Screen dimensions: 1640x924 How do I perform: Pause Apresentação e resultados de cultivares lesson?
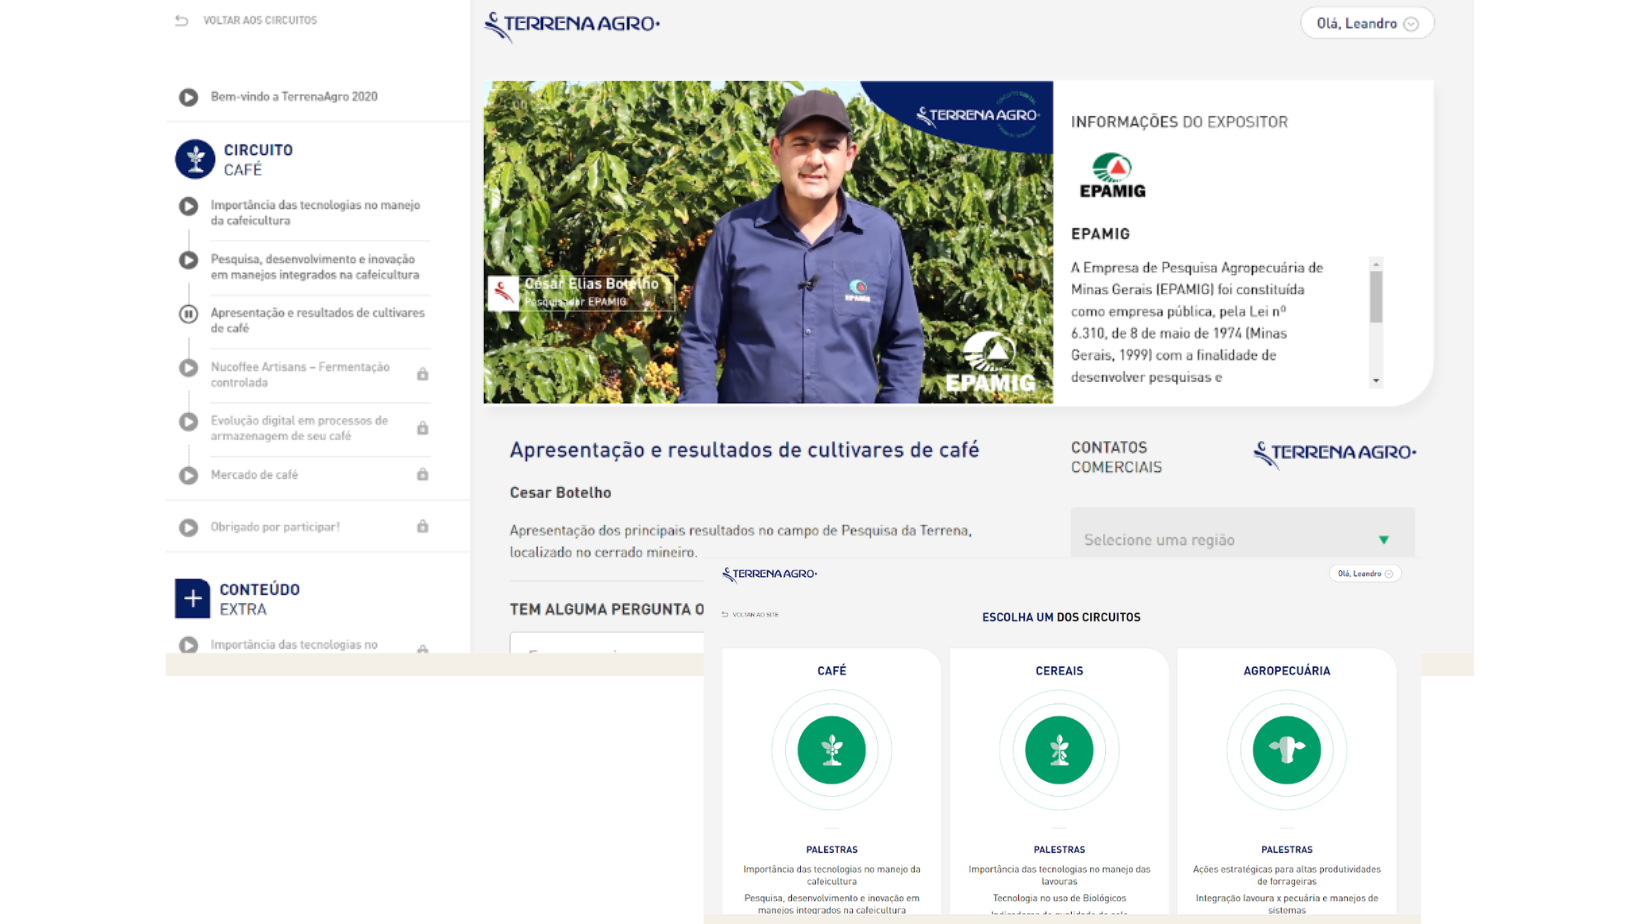click(x=188, y=314)
